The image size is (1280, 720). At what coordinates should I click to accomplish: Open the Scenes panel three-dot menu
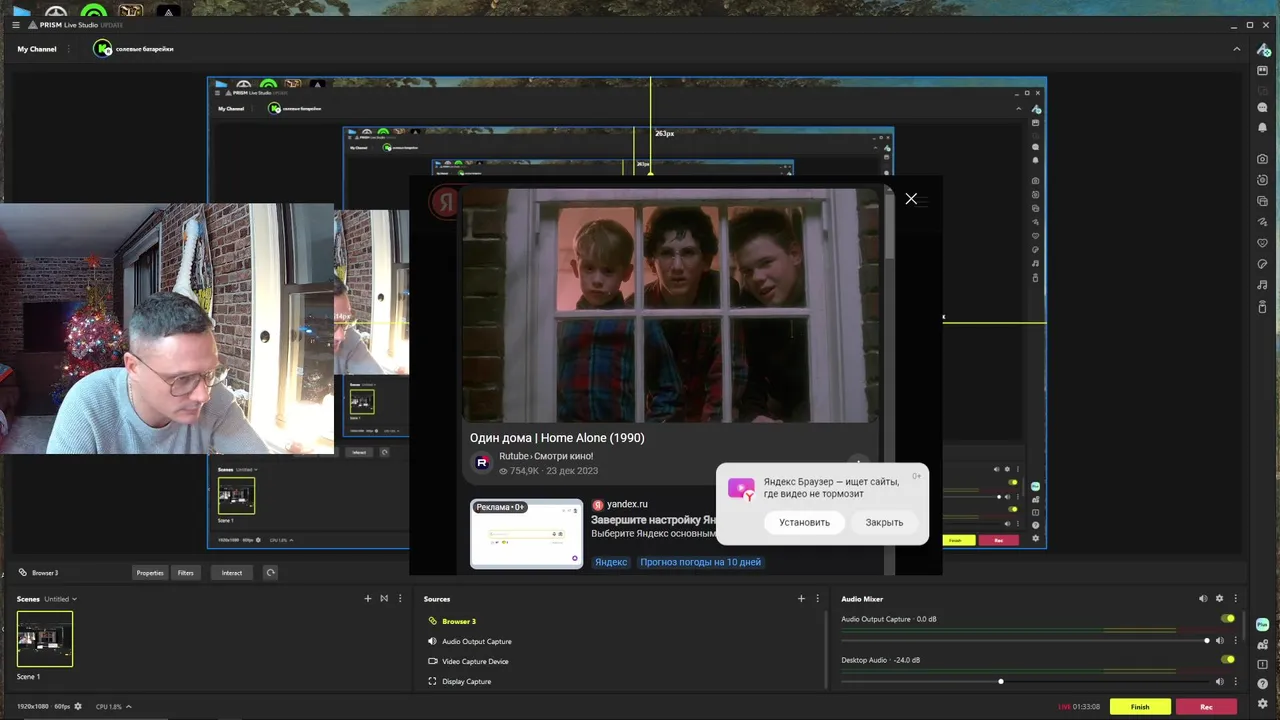[400, 598]
